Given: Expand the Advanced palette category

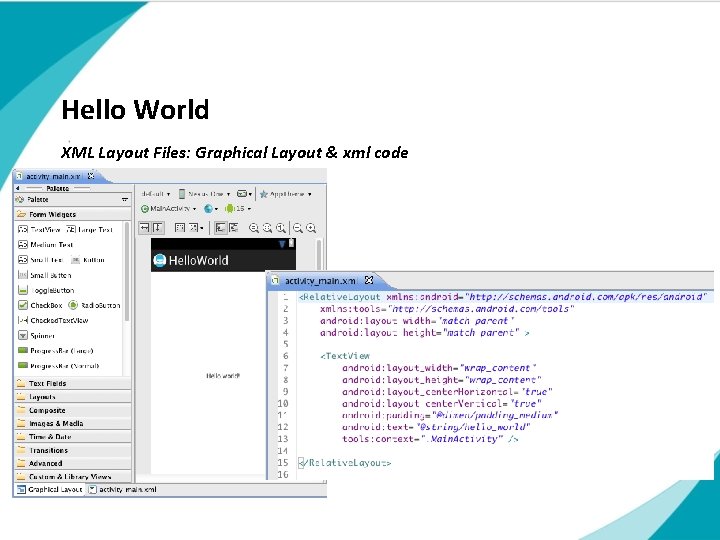Looking at the screenshot, I should click(x=73, y=463).
